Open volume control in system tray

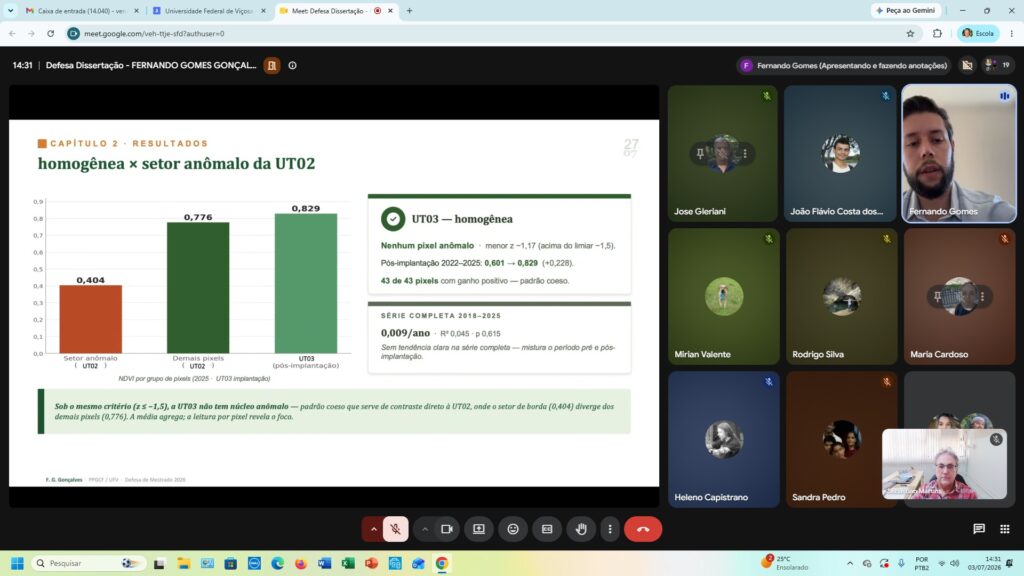pos(955,563)
